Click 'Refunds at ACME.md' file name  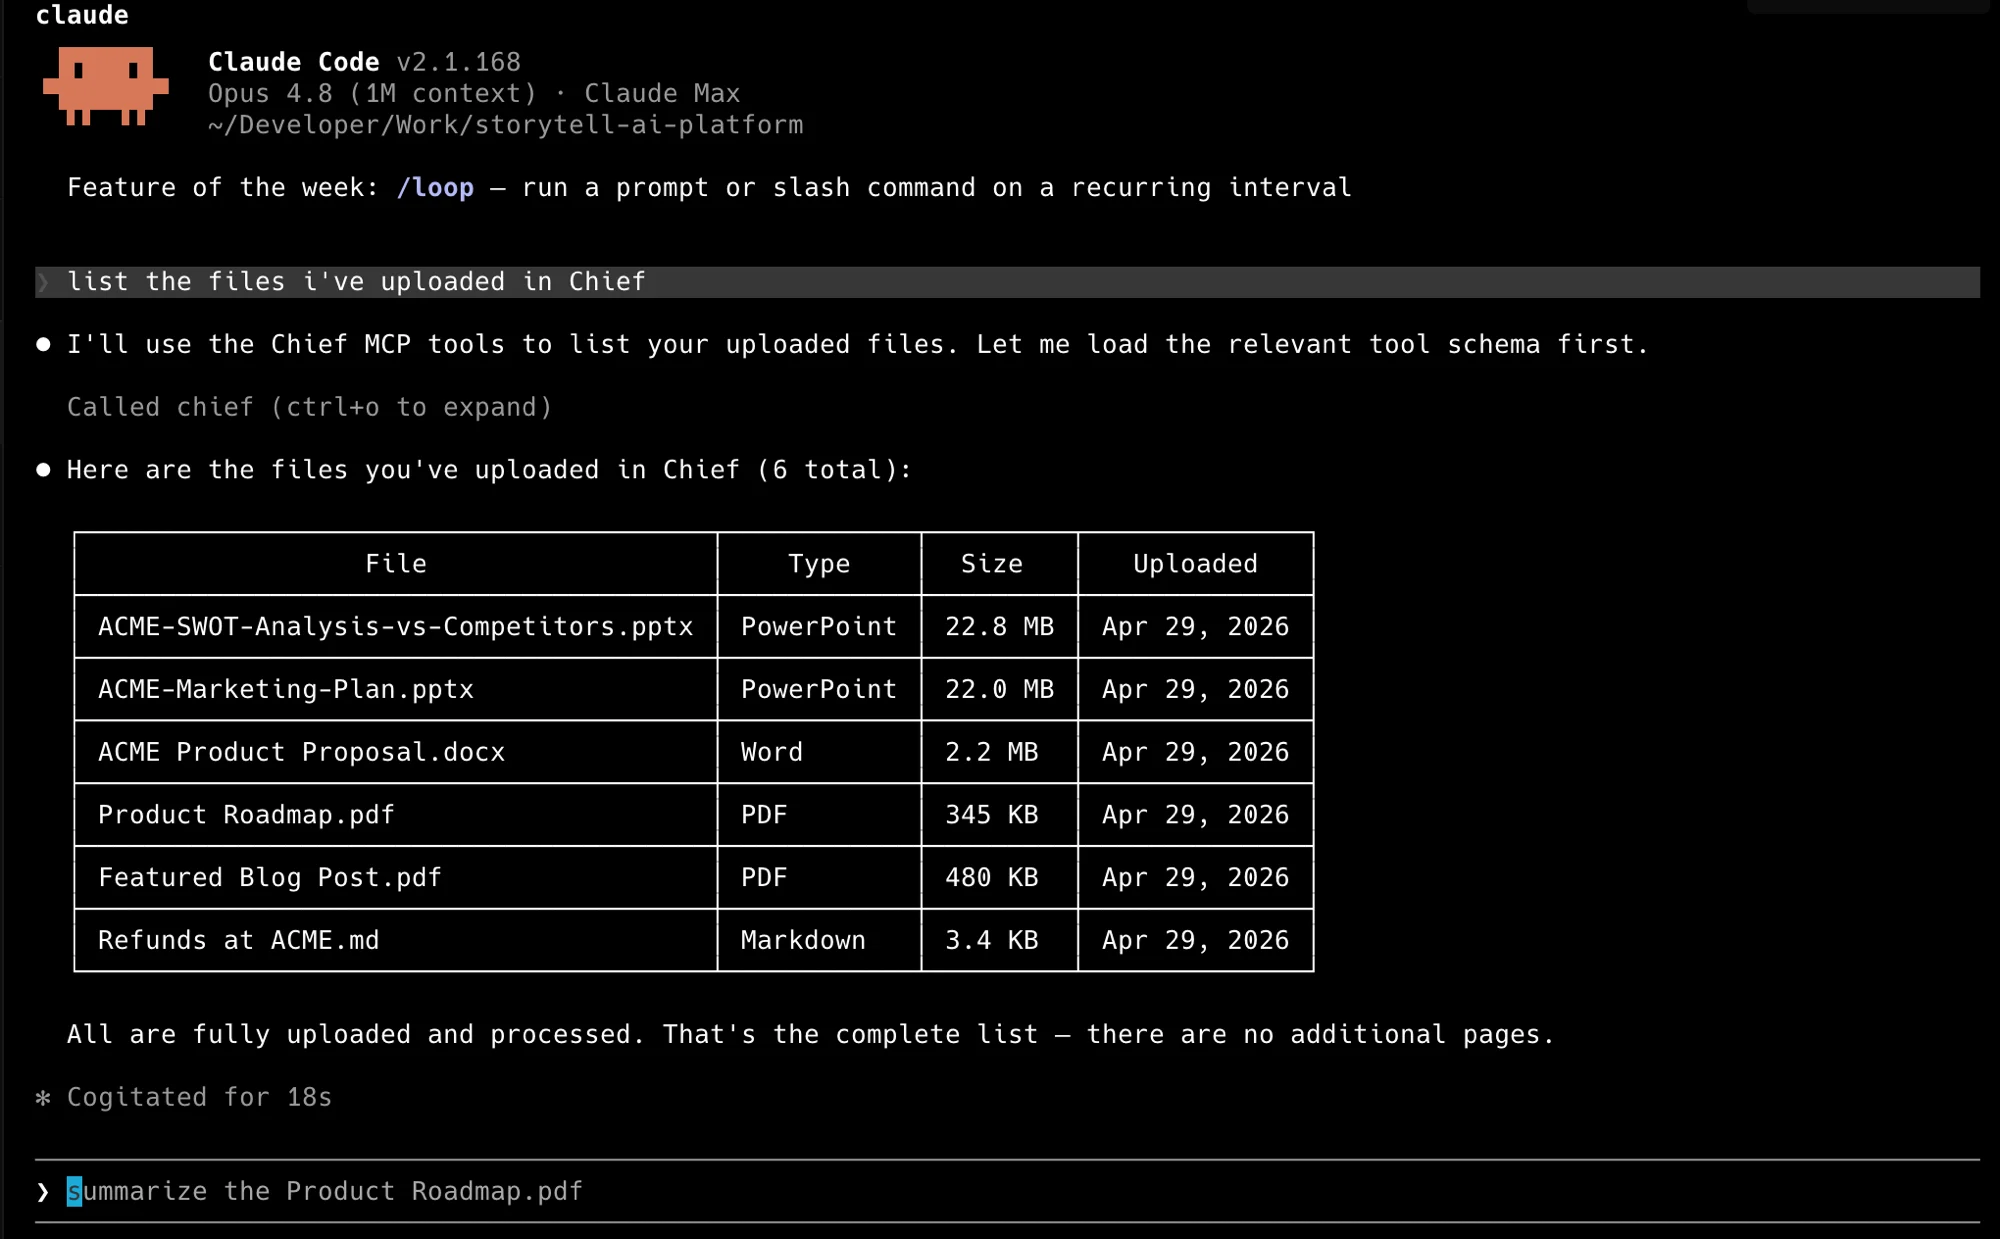[x=239, y=941]
